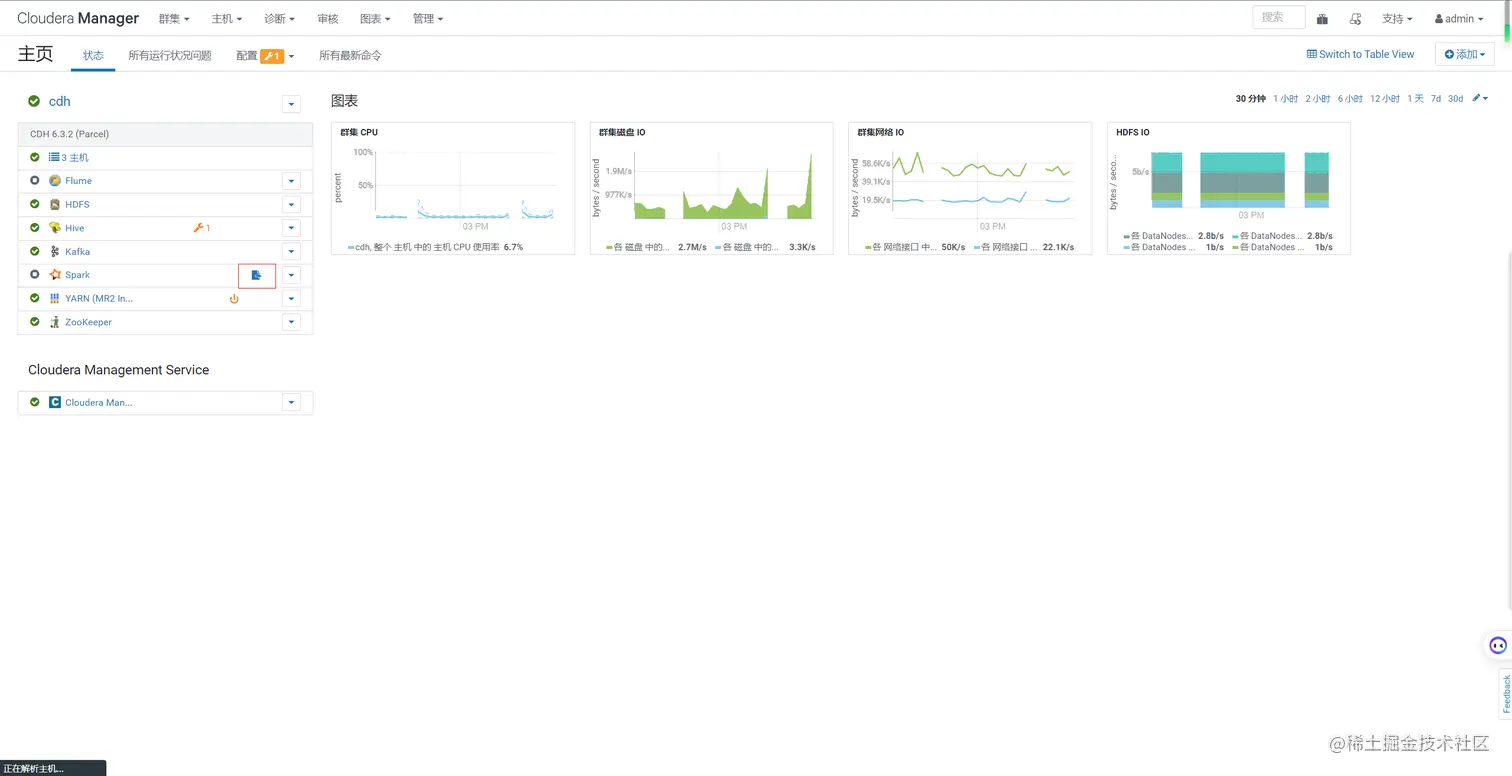Click the HDFS service icon
1512x776 pixels.
tap(55, 204)
